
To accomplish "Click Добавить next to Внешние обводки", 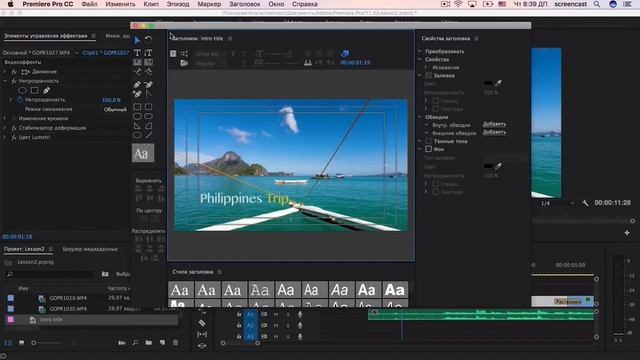I will pyautogui.click(x=494, y=132).
